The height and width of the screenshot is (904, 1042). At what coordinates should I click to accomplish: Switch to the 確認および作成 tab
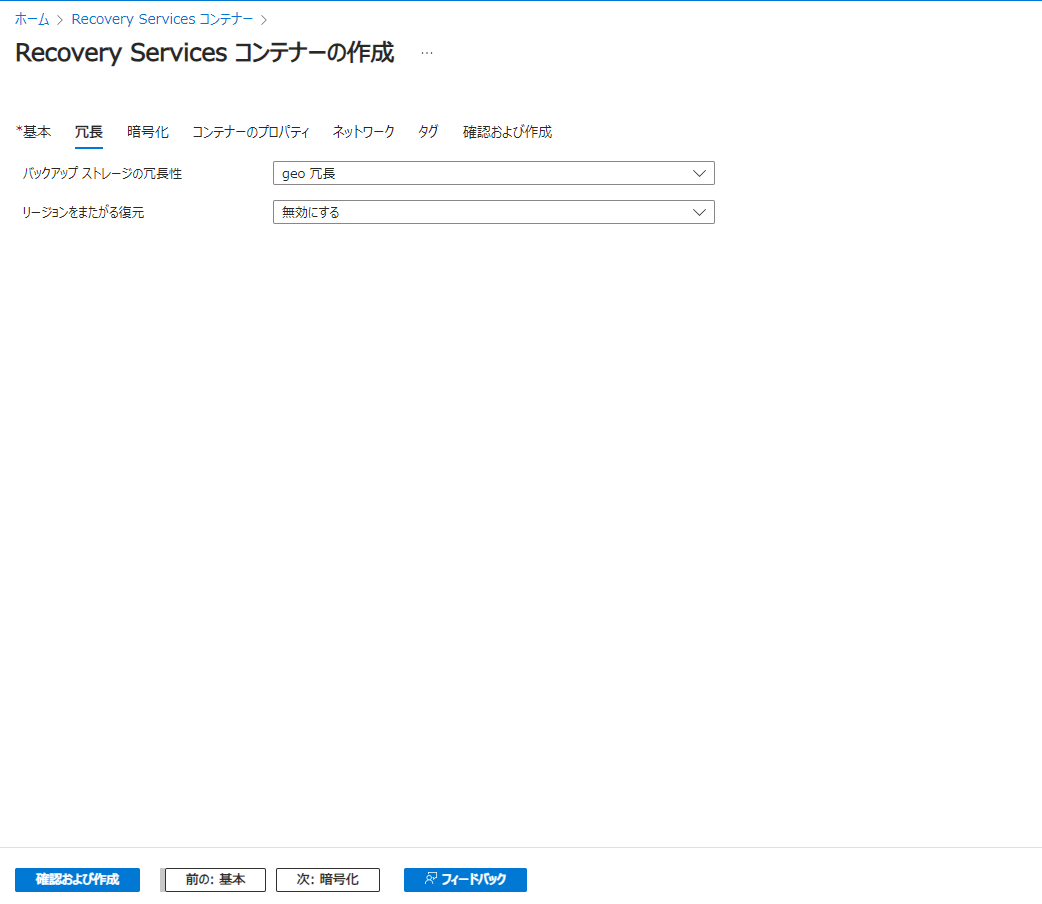tap(507, 131)
